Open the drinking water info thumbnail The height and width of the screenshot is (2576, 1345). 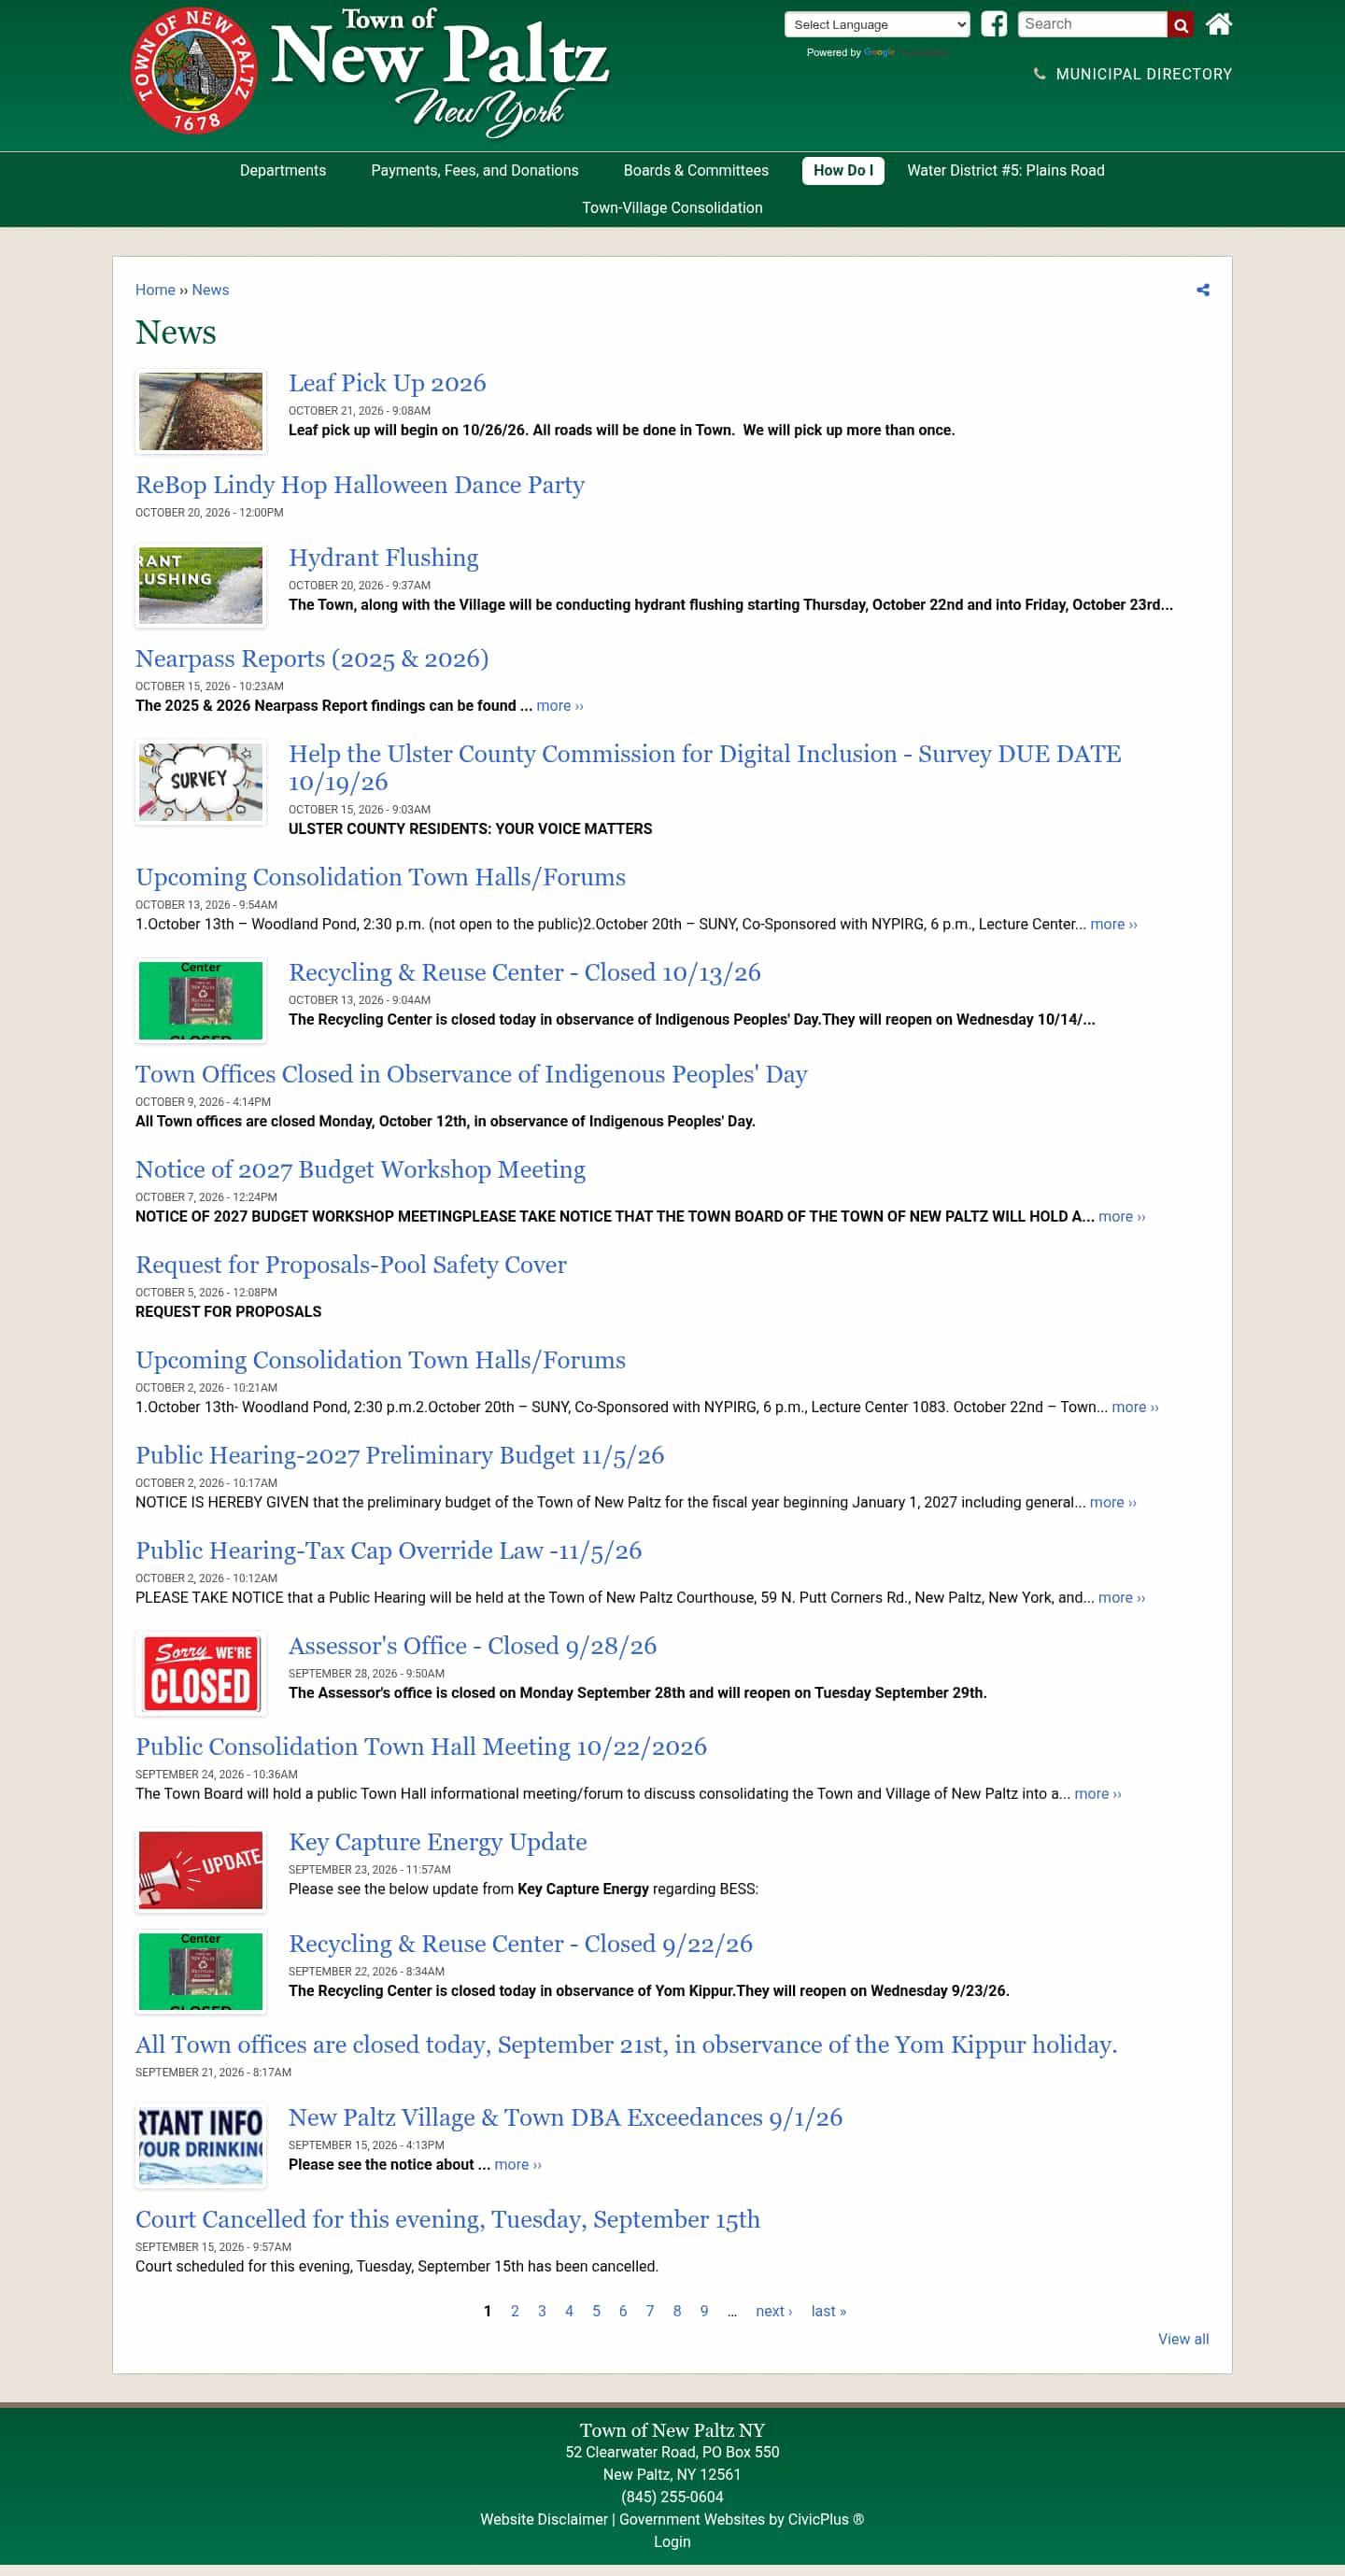point(200,2145)
